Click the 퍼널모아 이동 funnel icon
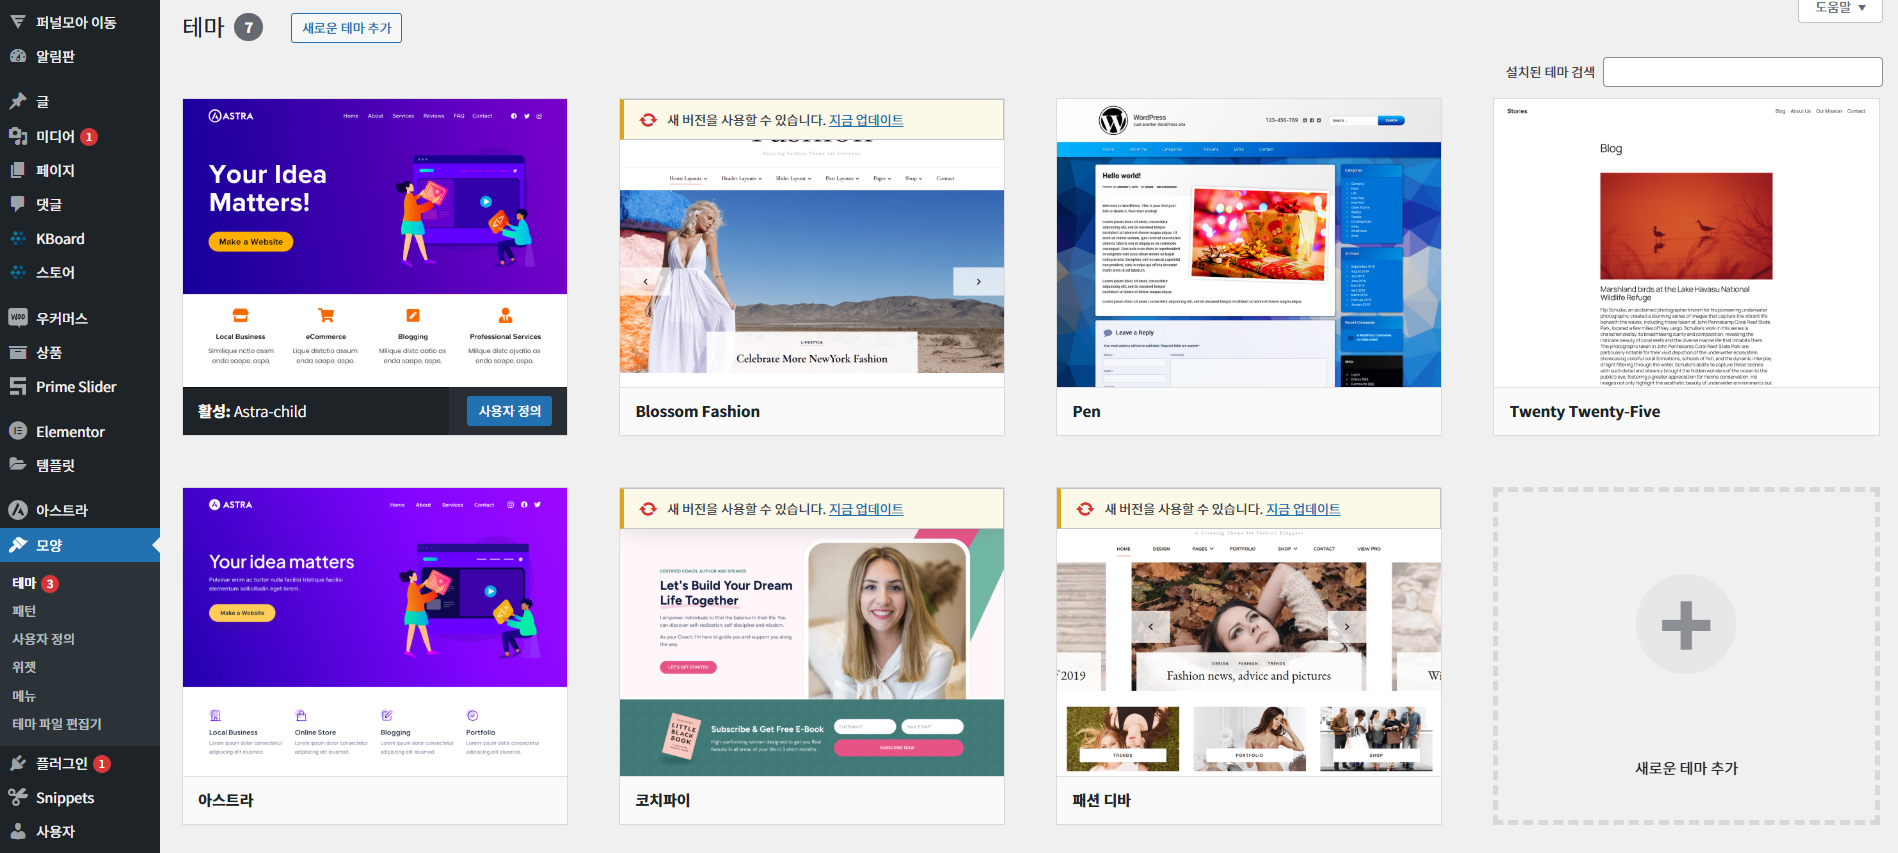1898x853 pixels. [18, 21]
